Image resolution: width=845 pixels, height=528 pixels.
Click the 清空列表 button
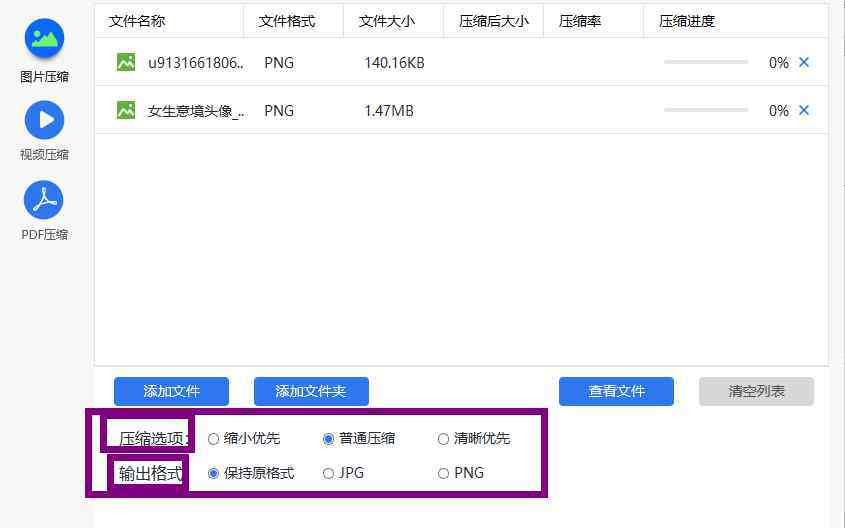[x=756, y=391]
